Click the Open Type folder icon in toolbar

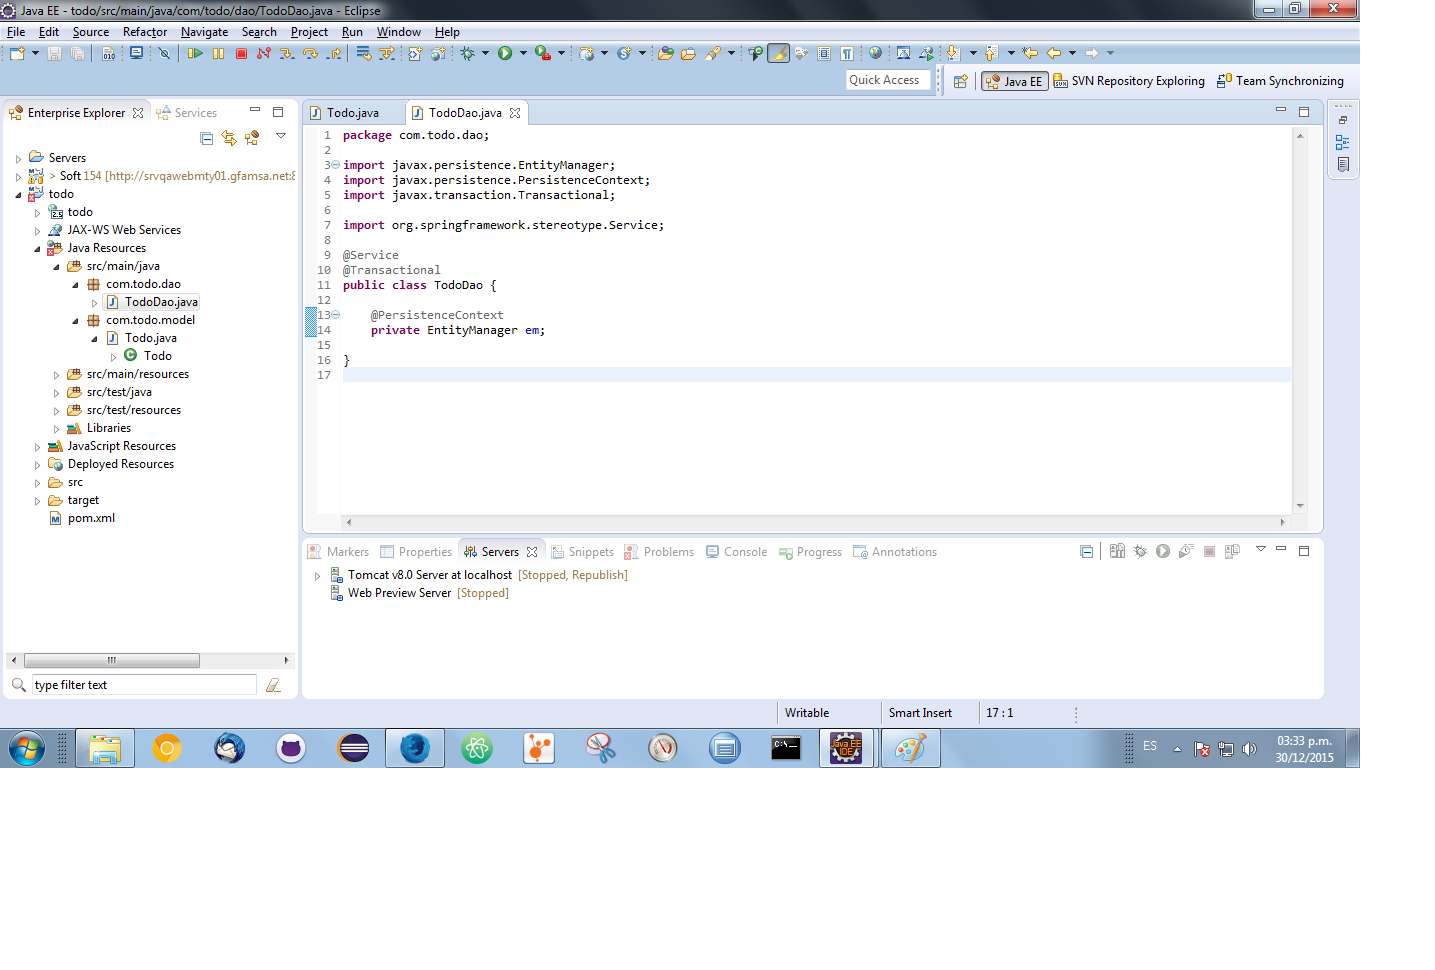pos(665,53)
